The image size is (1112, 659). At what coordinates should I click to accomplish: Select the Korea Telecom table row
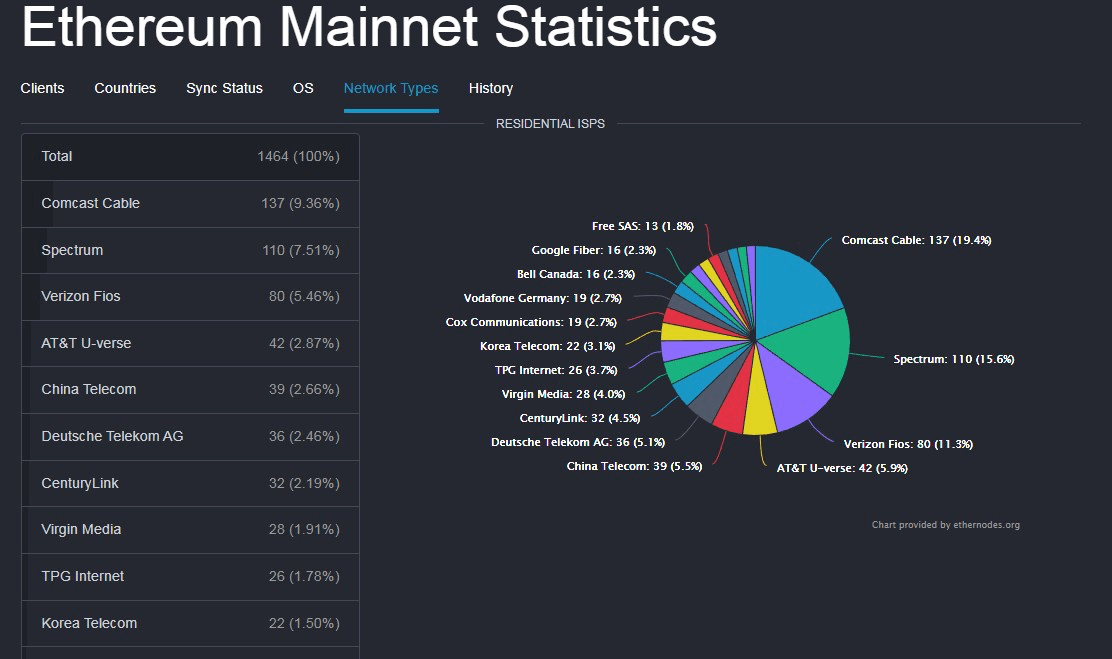pyautogui.click(x=190, y=623)
